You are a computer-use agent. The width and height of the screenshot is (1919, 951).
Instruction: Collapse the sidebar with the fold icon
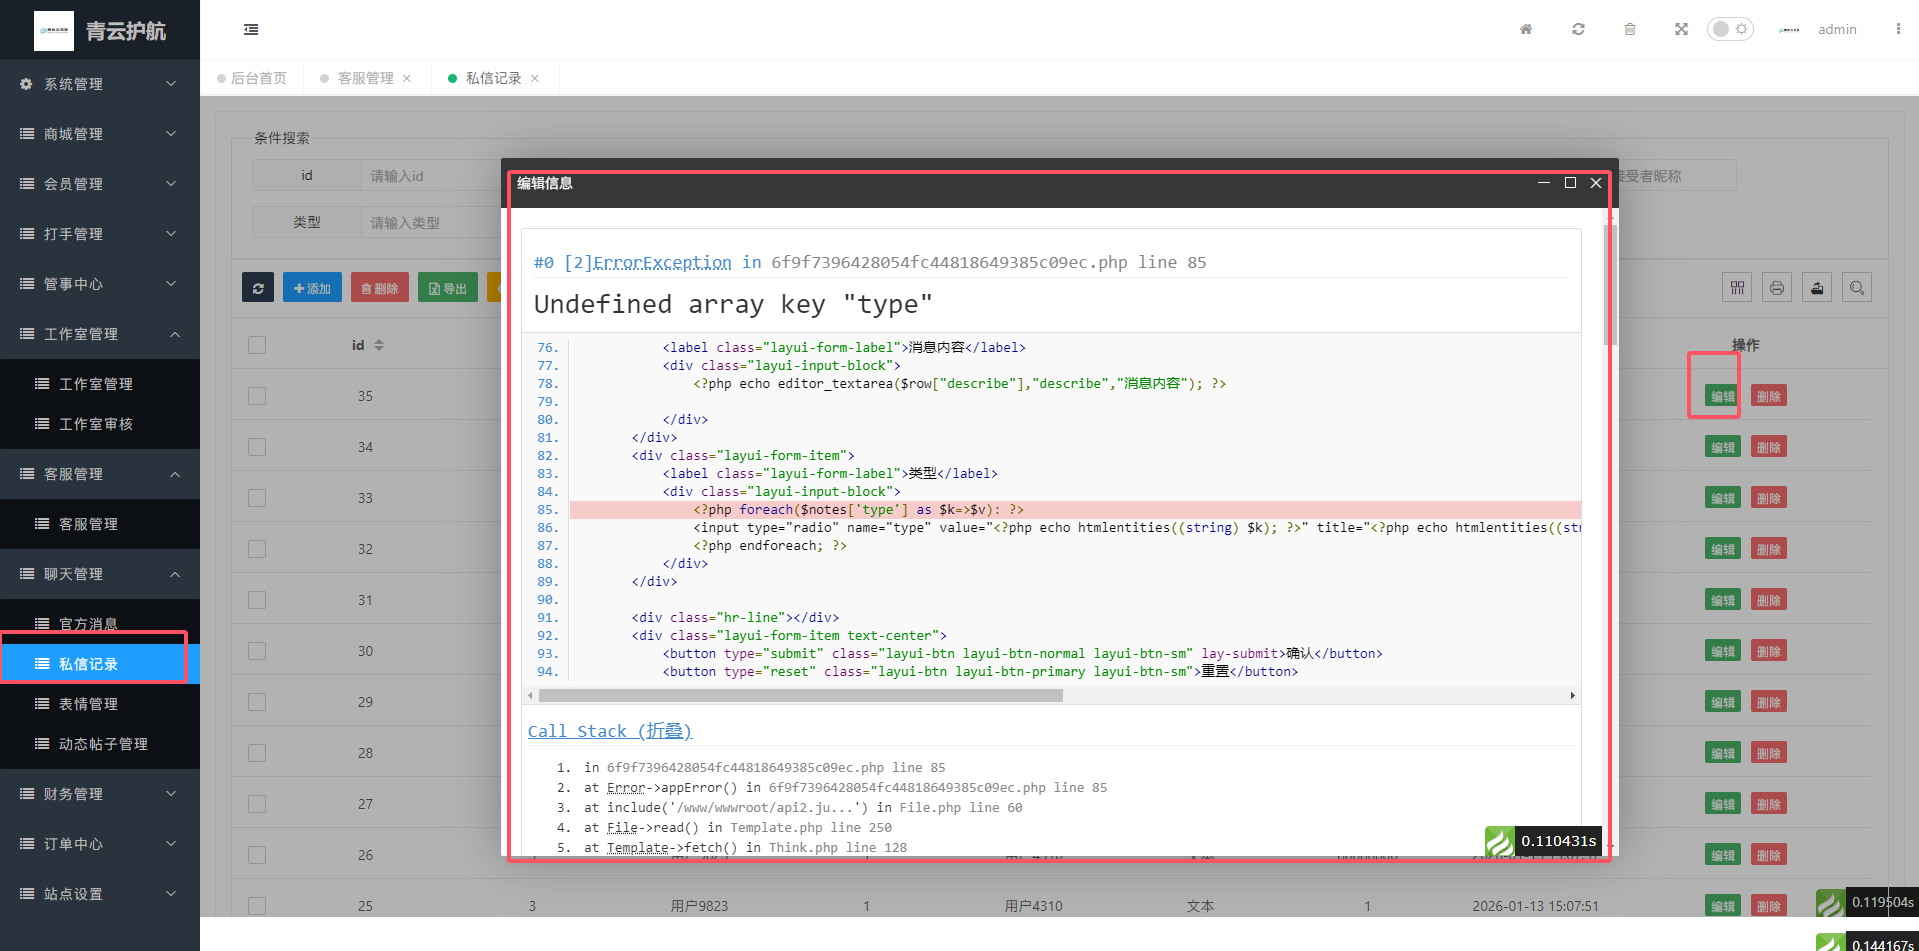(251, 30)
